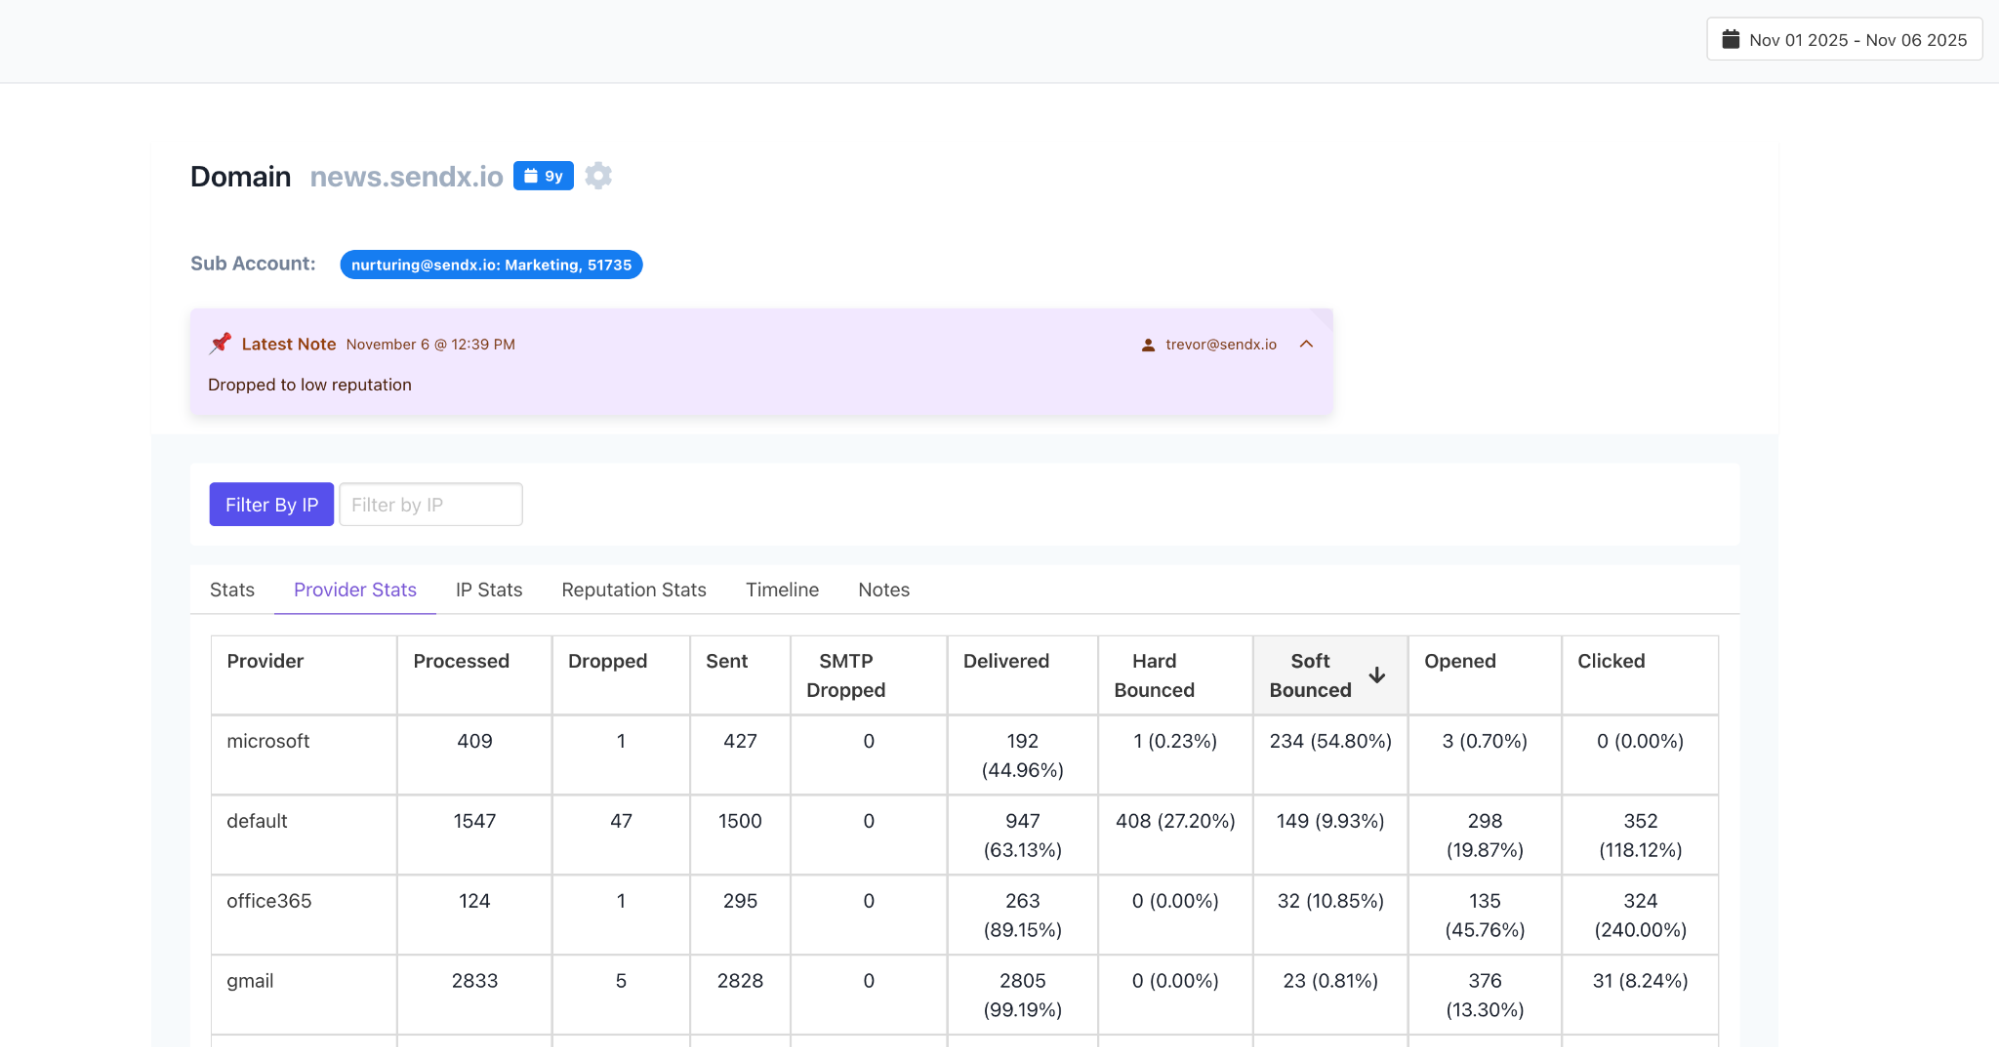The width and height of the screenshot is (1999, 1048).
Task: Focus the Filter by IP text field
Action: [x=430, y=505]
